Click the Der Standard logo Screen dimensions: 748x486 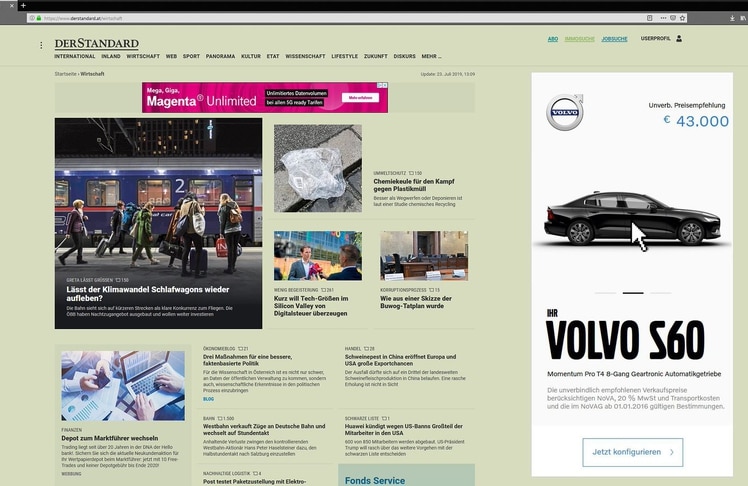pos(96,44)
